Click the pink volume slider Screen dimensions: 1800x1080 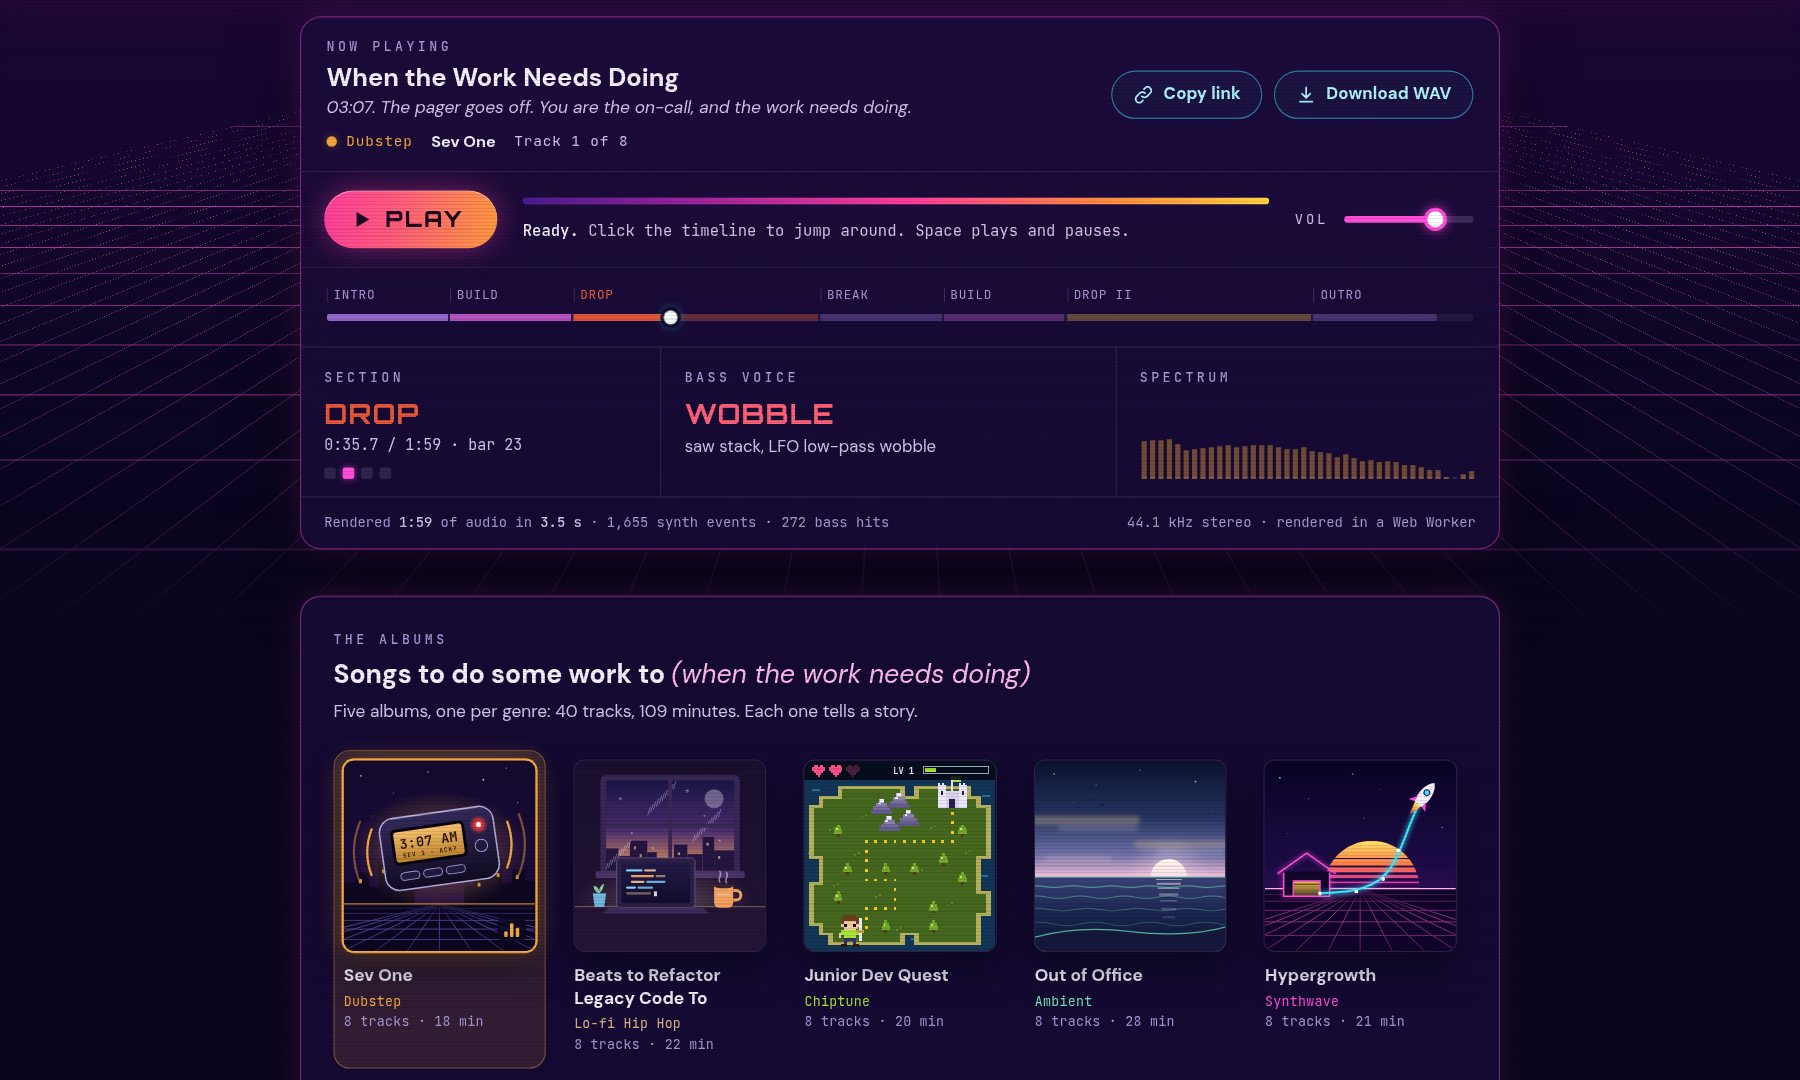tap(1408, 219)
